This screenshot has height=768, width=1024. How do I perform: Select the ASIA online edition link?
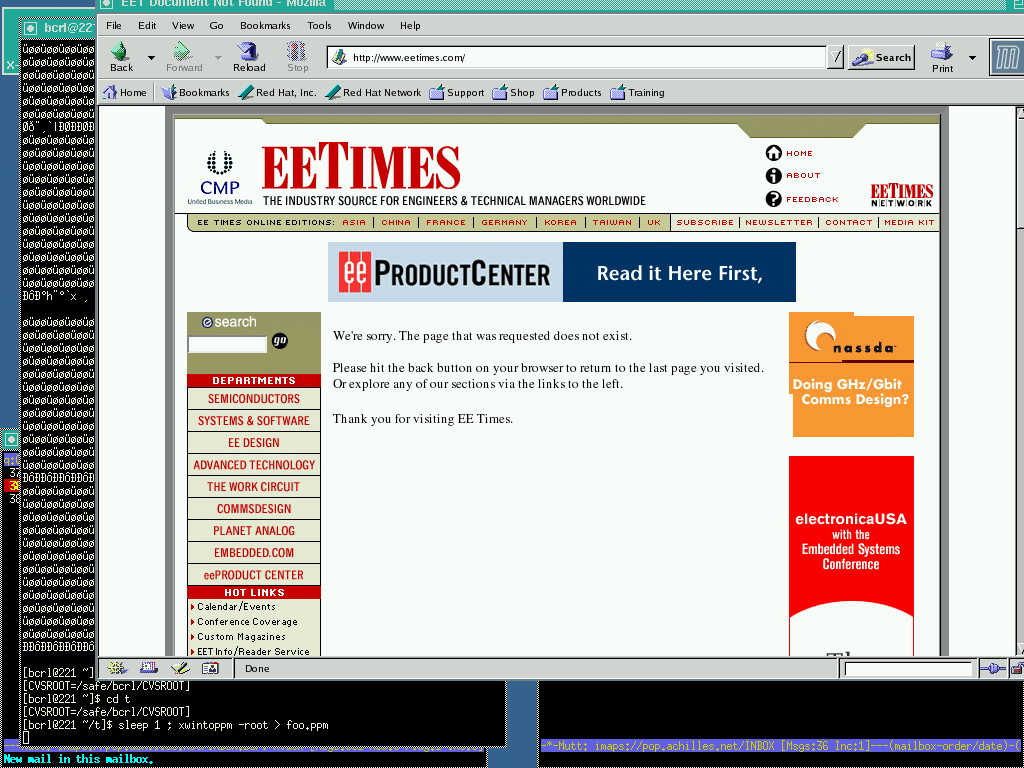tap(354, 222)
